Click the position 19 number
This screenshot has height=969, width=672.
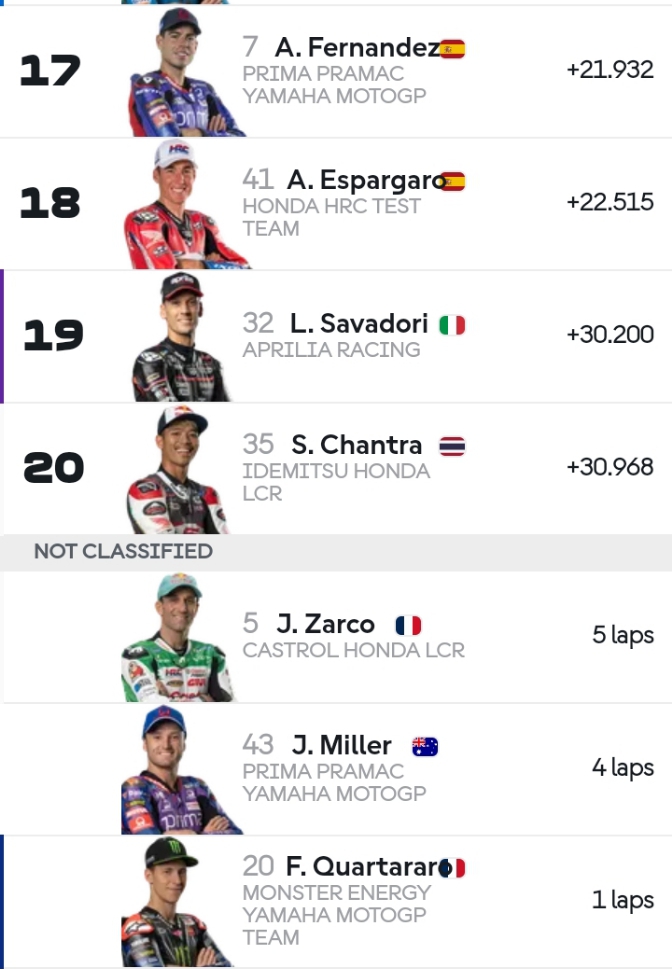click(x=53, y=336)
